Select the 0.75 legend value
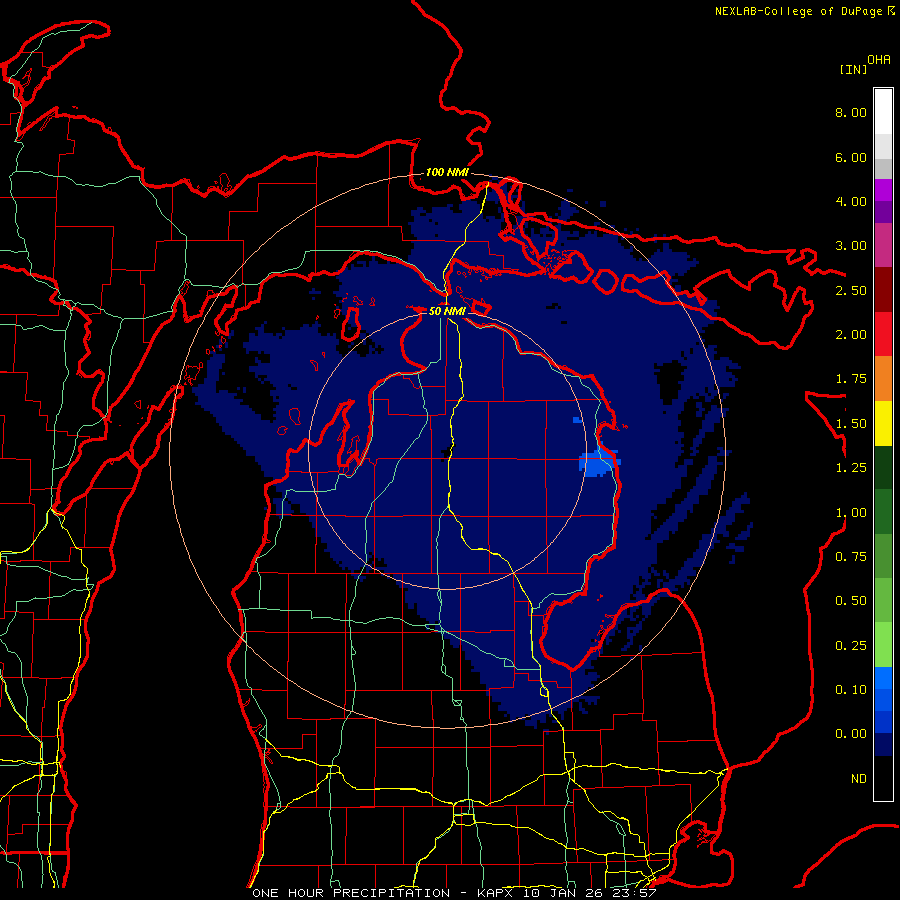 pyautogui.click(x=851, y=557)
